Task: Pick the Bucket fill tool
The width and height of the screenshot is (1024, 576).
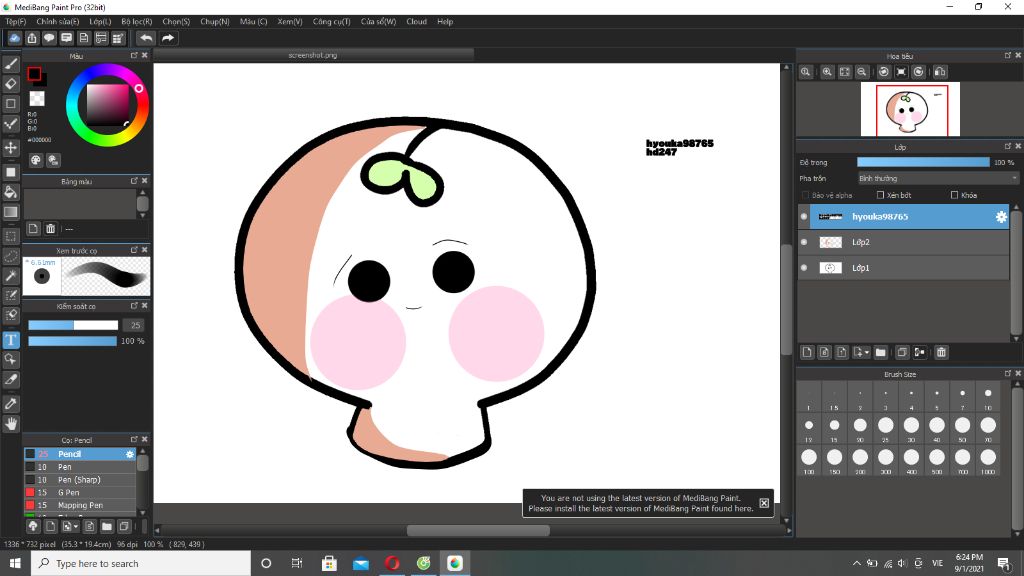Action: 11,192
